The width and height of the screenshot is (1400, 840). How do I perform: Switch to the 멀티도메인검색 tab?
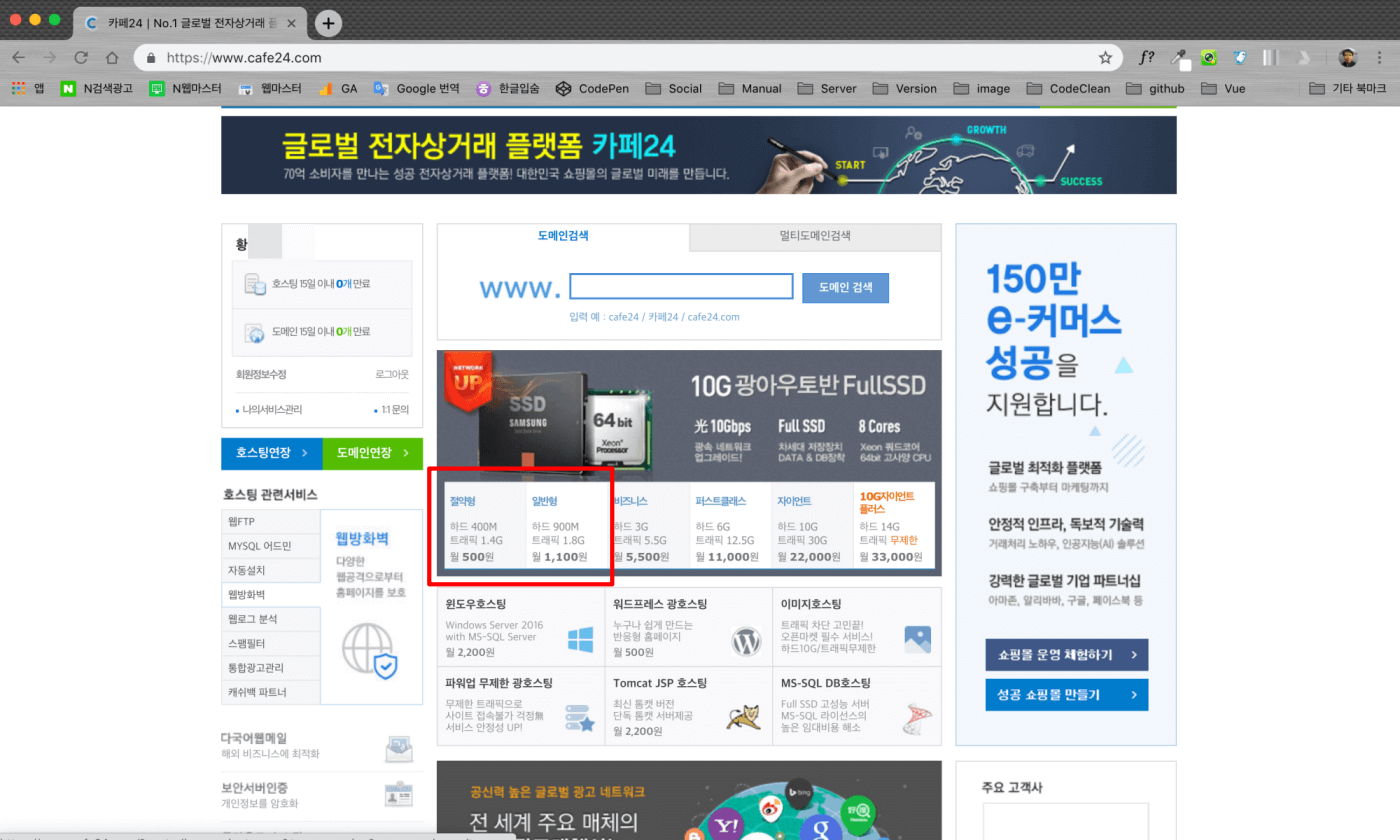coord(815,236)
